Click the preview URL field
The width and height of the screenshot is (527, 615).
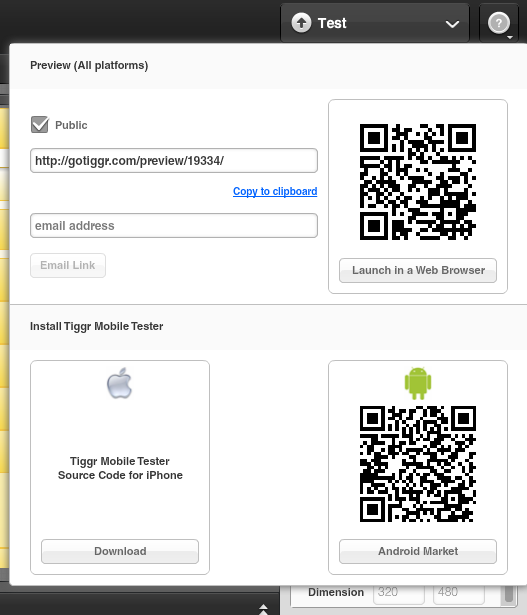coord(174,160)
